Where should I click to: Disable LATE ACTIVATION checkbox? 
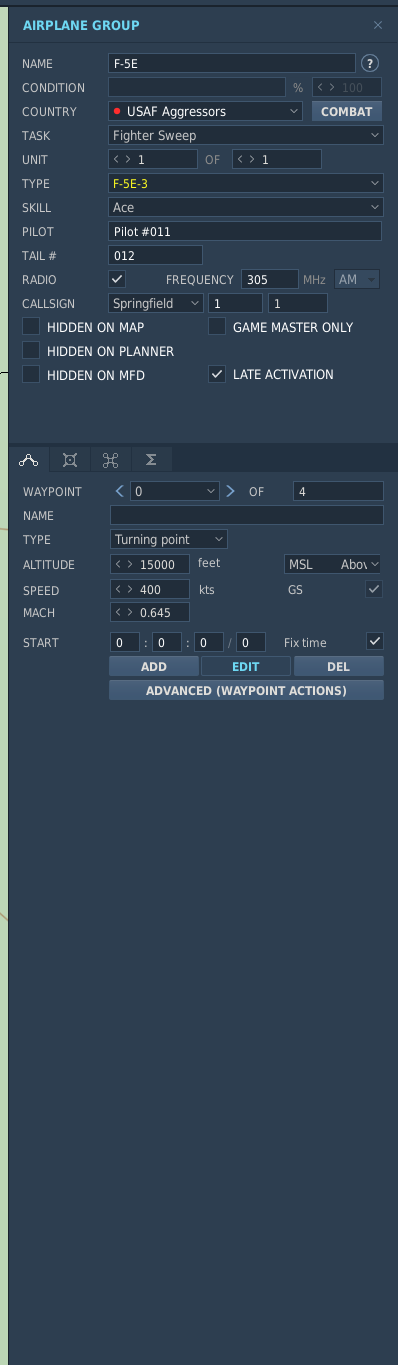[216, 374]
